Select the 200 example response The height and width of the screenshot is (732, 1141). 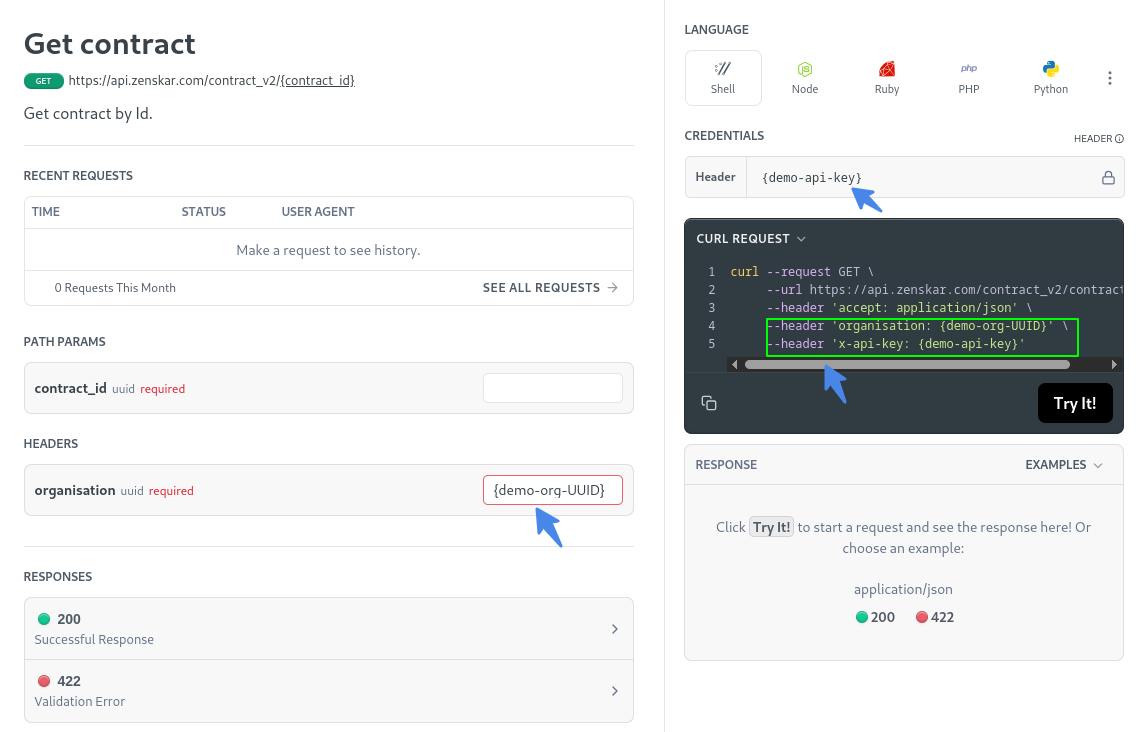pyautogui.click(x=875, y=617)
